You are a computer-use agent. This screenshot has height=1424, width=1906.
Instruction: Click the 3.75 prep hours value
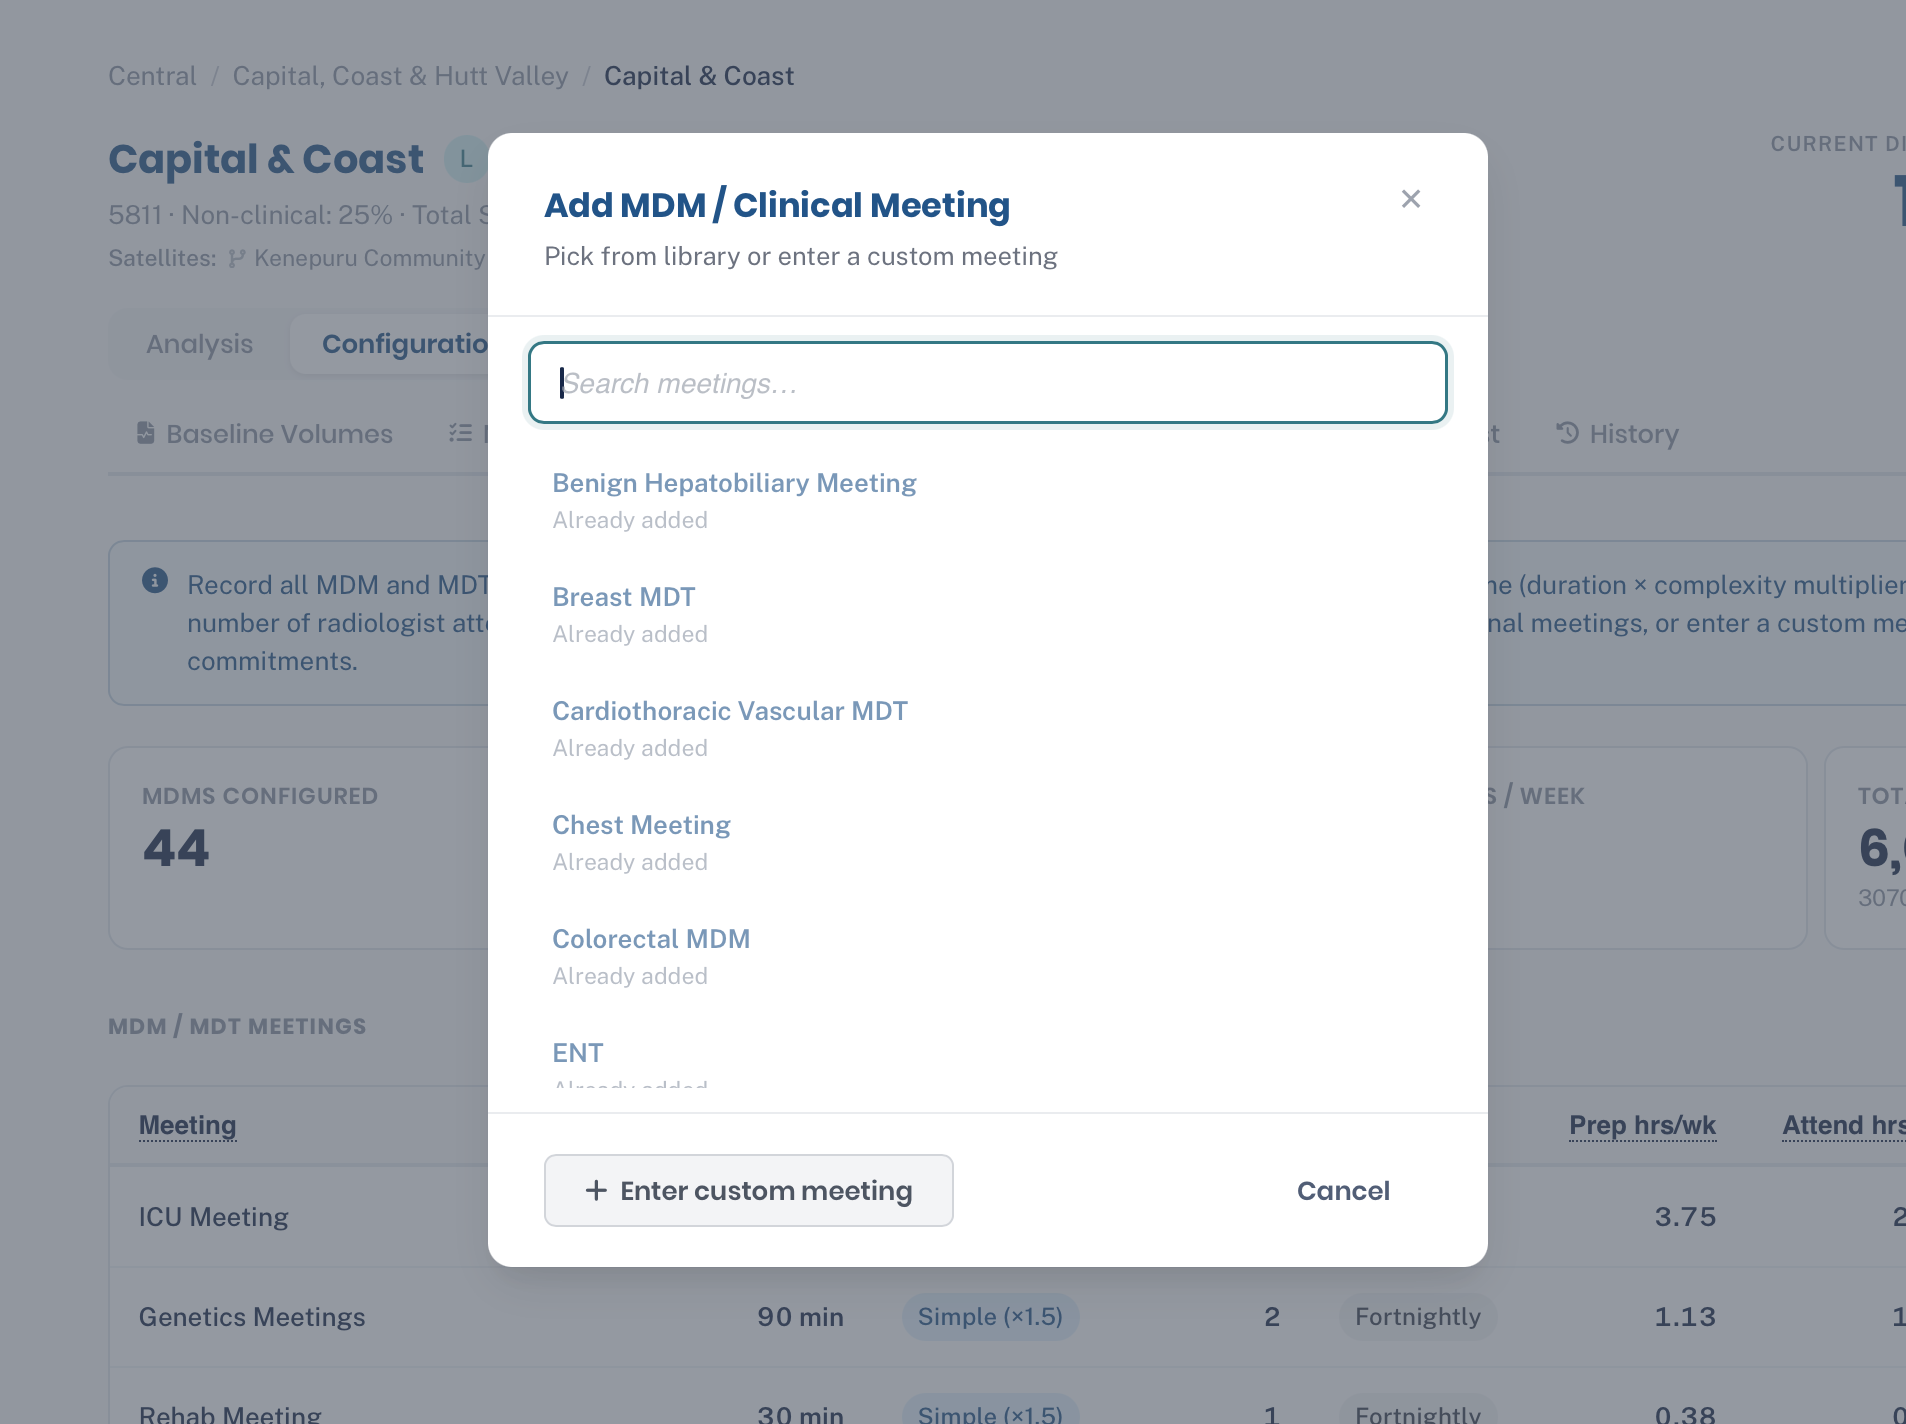(x=1685, y=1217)
